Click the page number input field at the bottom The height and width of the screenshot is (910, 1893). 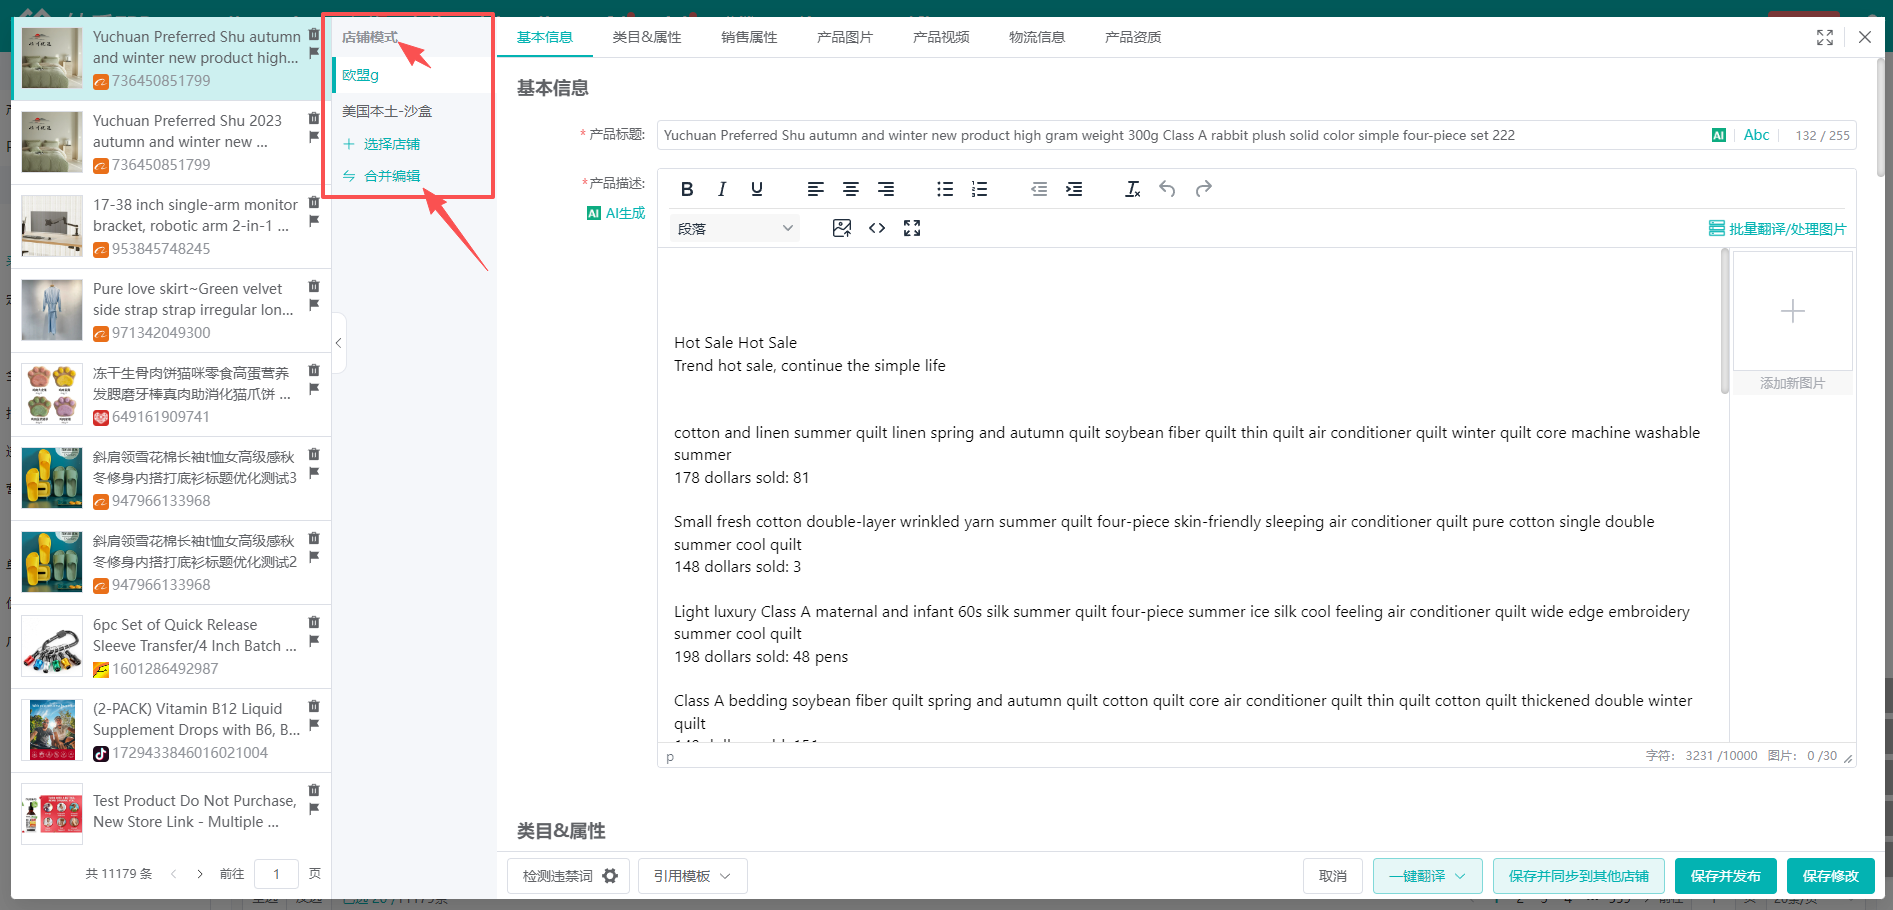click(276, 873)
